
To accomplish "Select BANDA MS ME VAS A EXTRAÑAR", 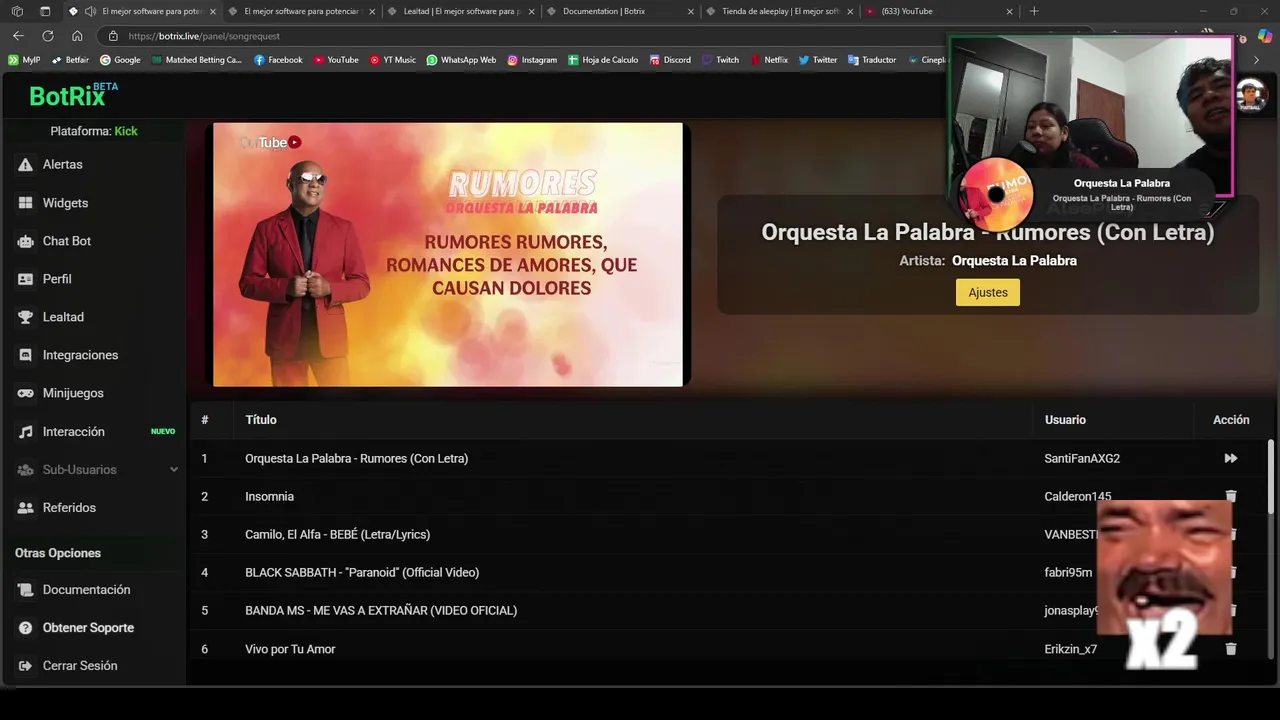I will point(381,610).
